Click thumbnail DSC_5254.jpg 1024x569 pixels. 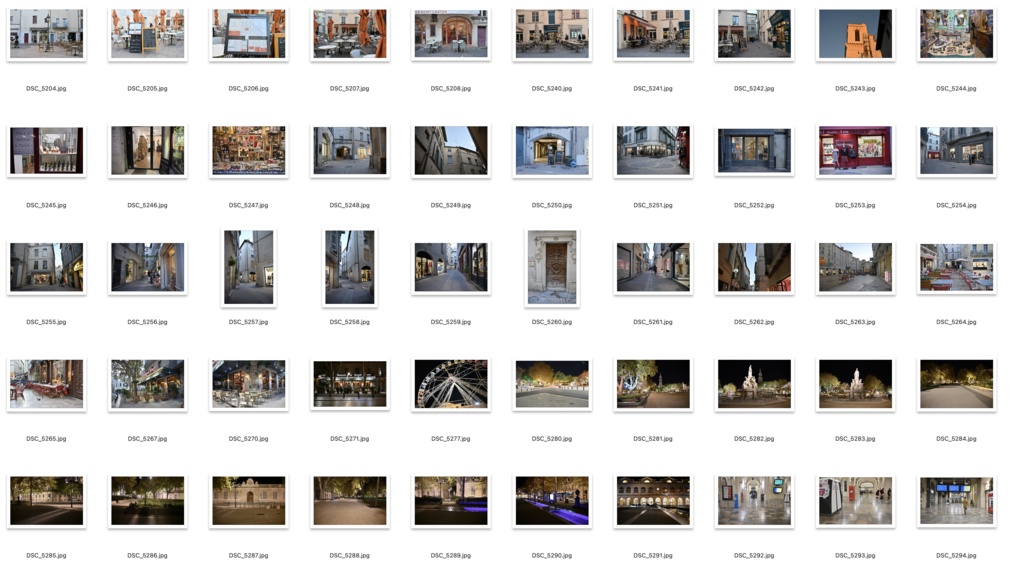tap(956, 151)
